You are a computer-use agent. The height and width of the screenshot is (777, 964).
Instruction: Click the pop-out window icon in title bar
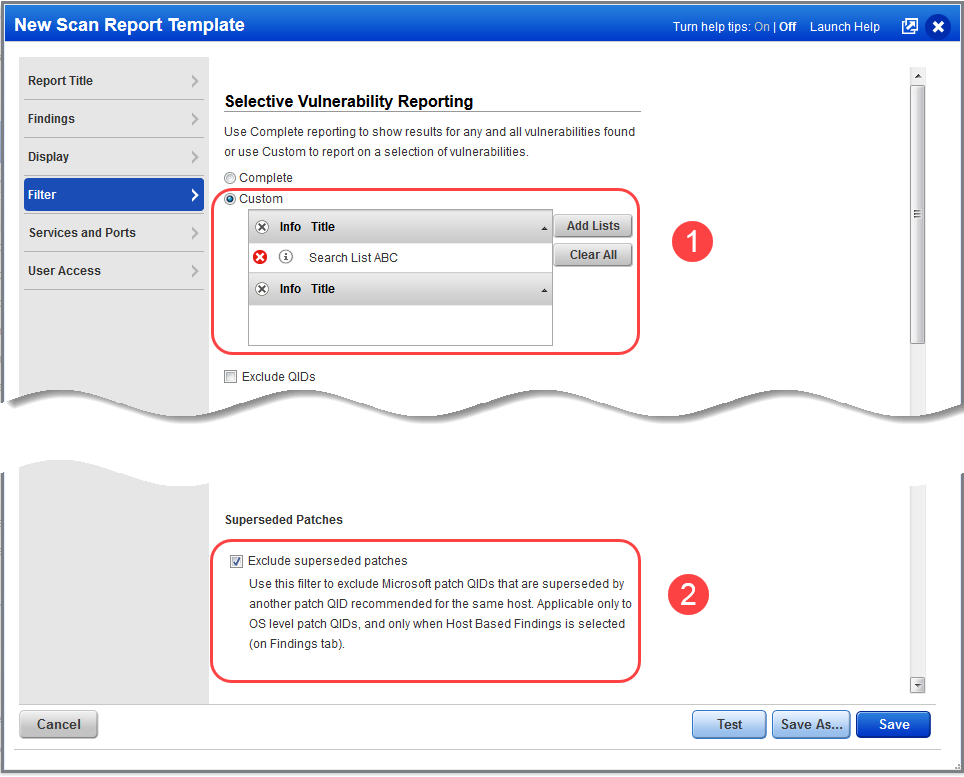pyautogui.click(x=910, y=26)
